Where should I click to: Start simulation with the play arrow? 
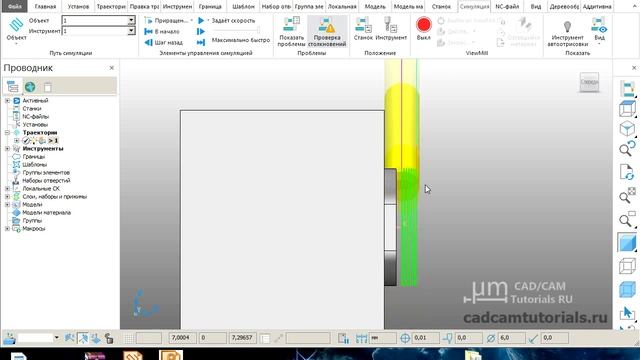201,20
